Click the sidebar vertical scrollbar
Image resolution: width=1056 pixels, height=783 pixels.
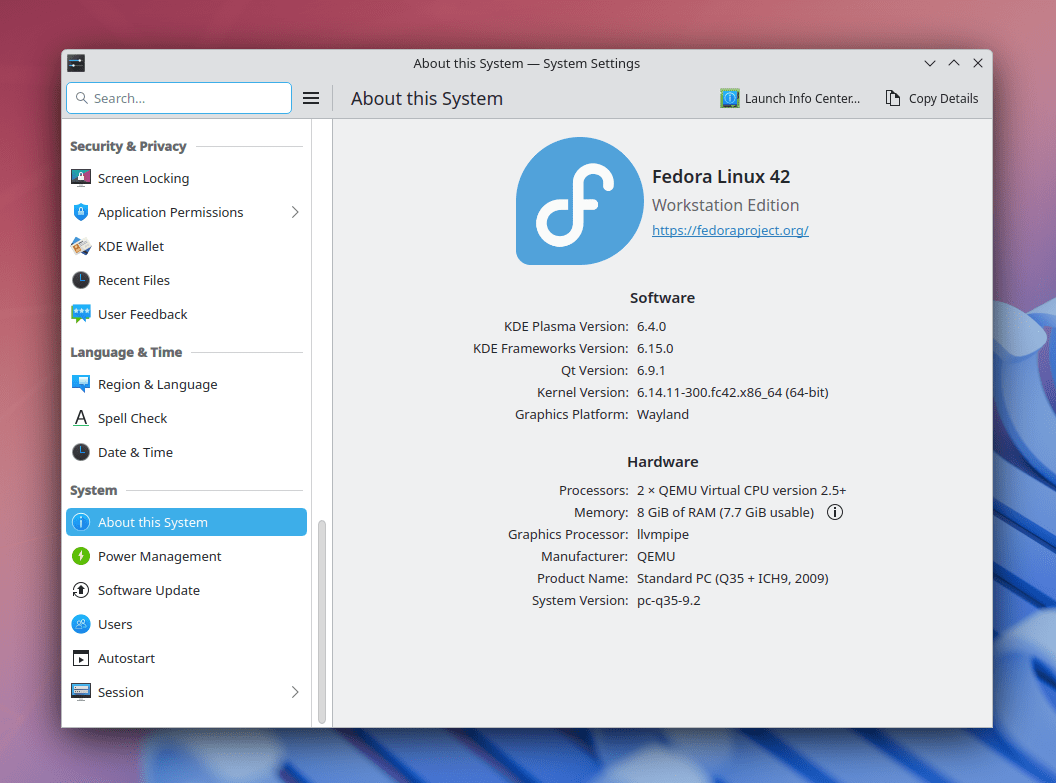pos(322,621)
